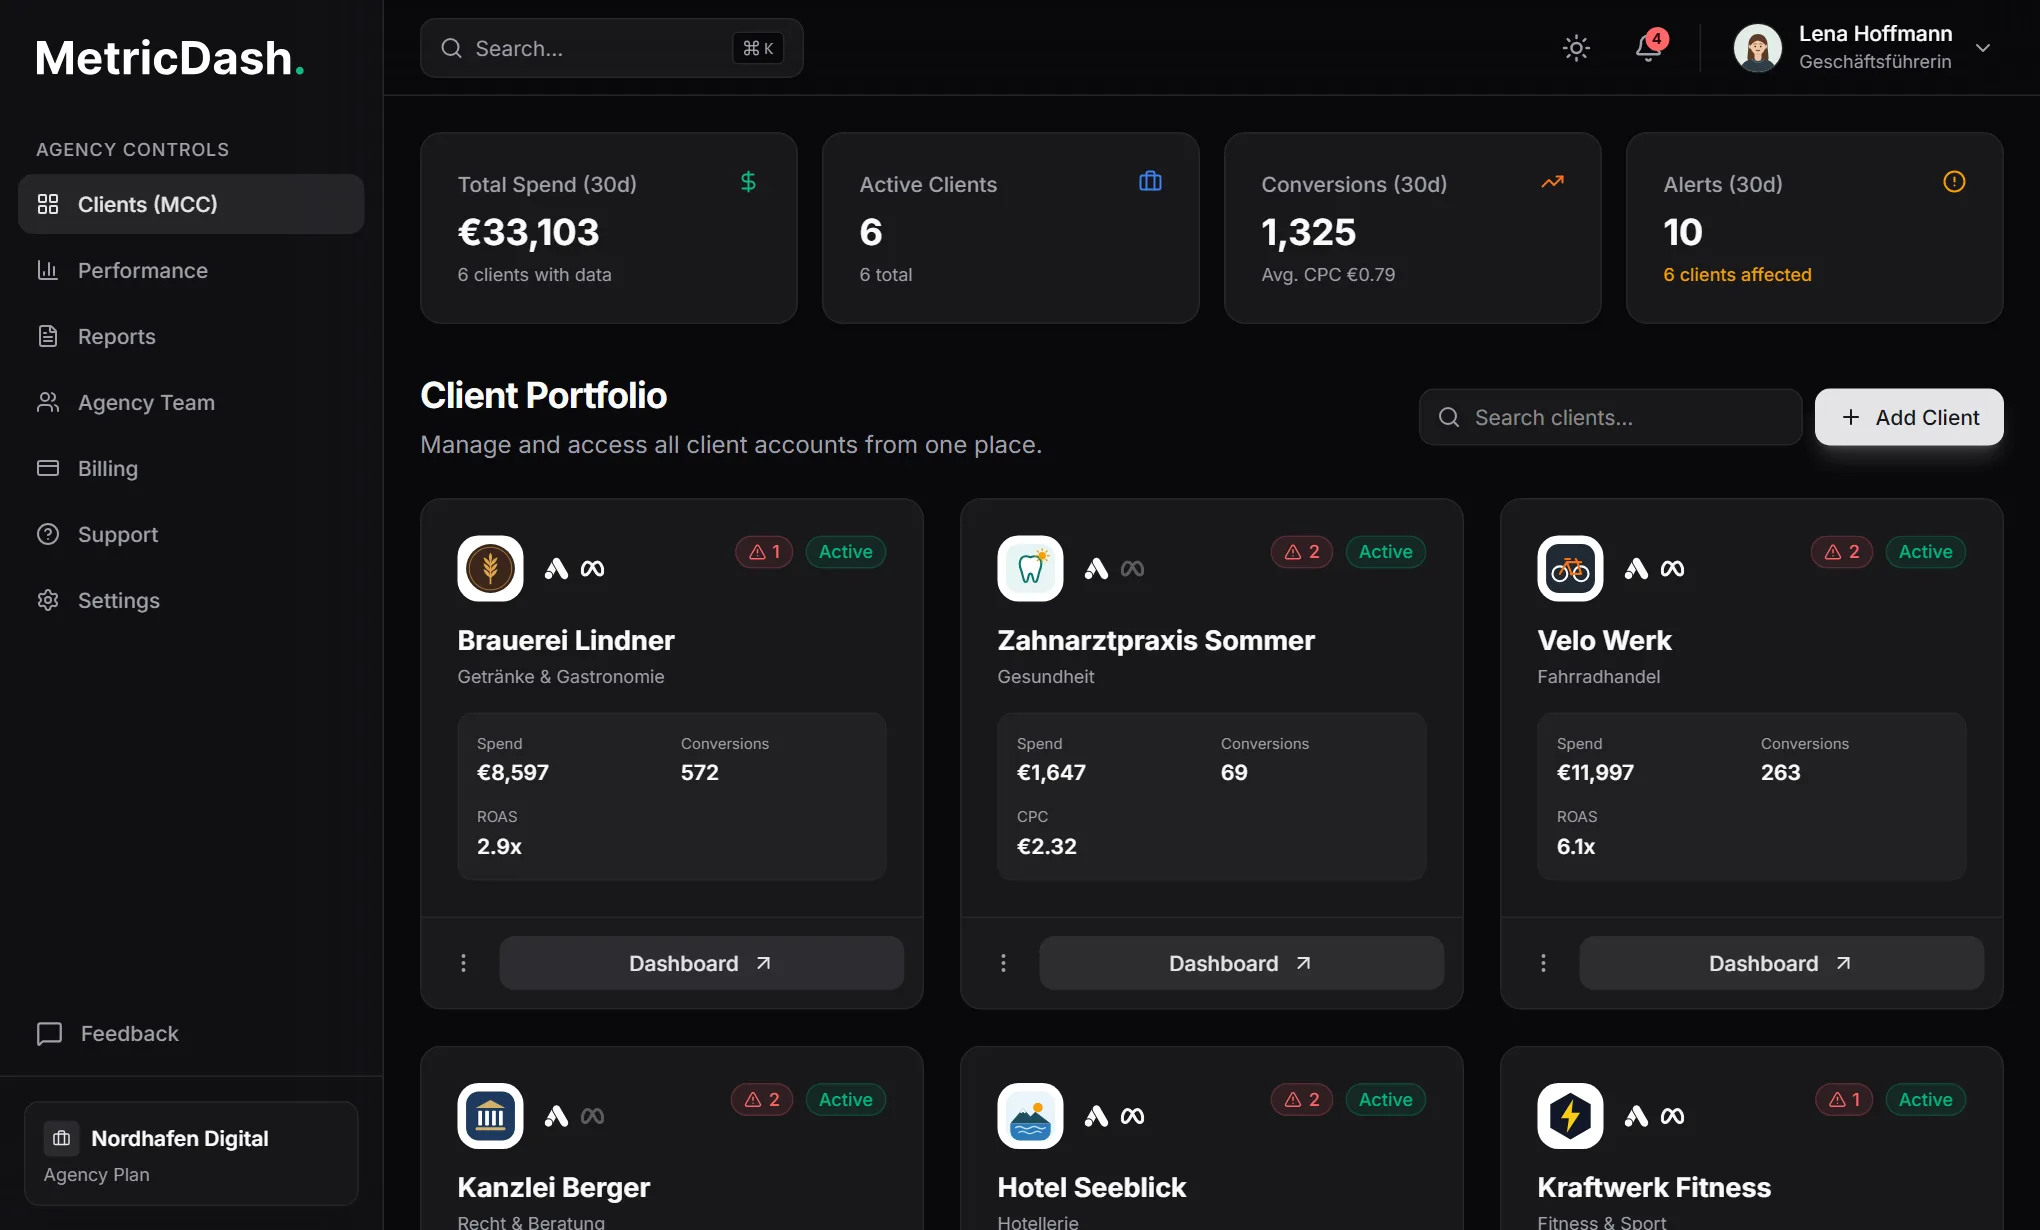This screenshot has width=2040, height=1230.
Task: Open the Support page
Action: point(191,534)
